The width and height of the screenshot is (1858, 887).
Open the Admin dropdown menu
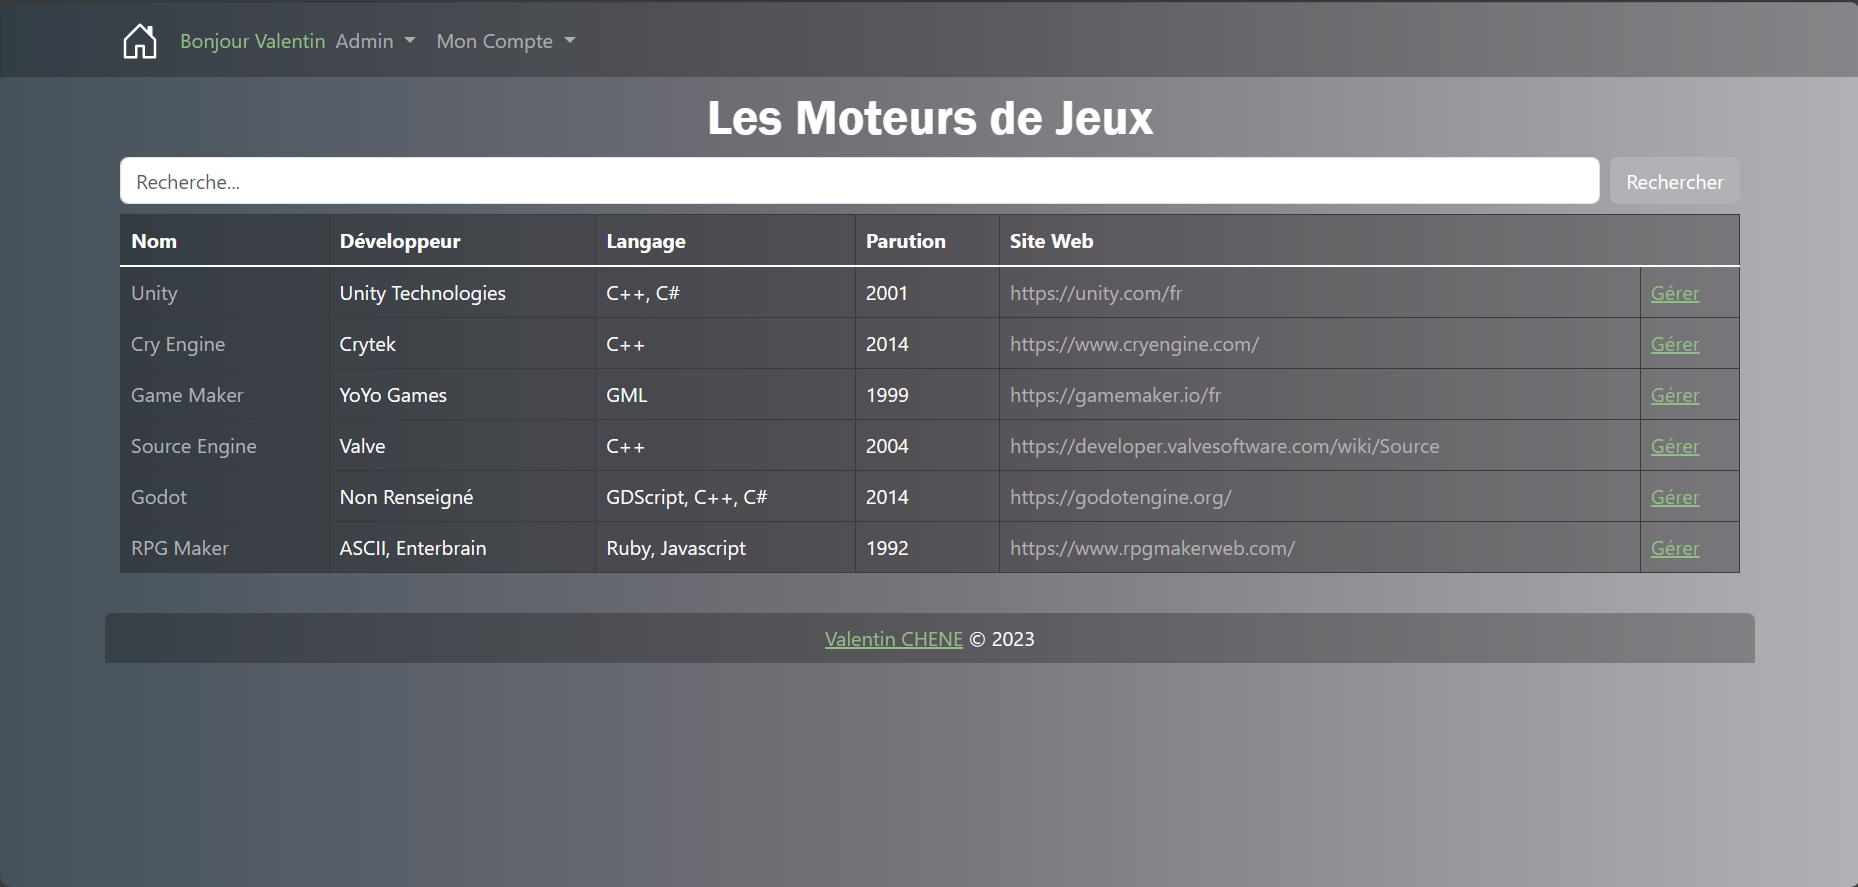coord(375,41)
